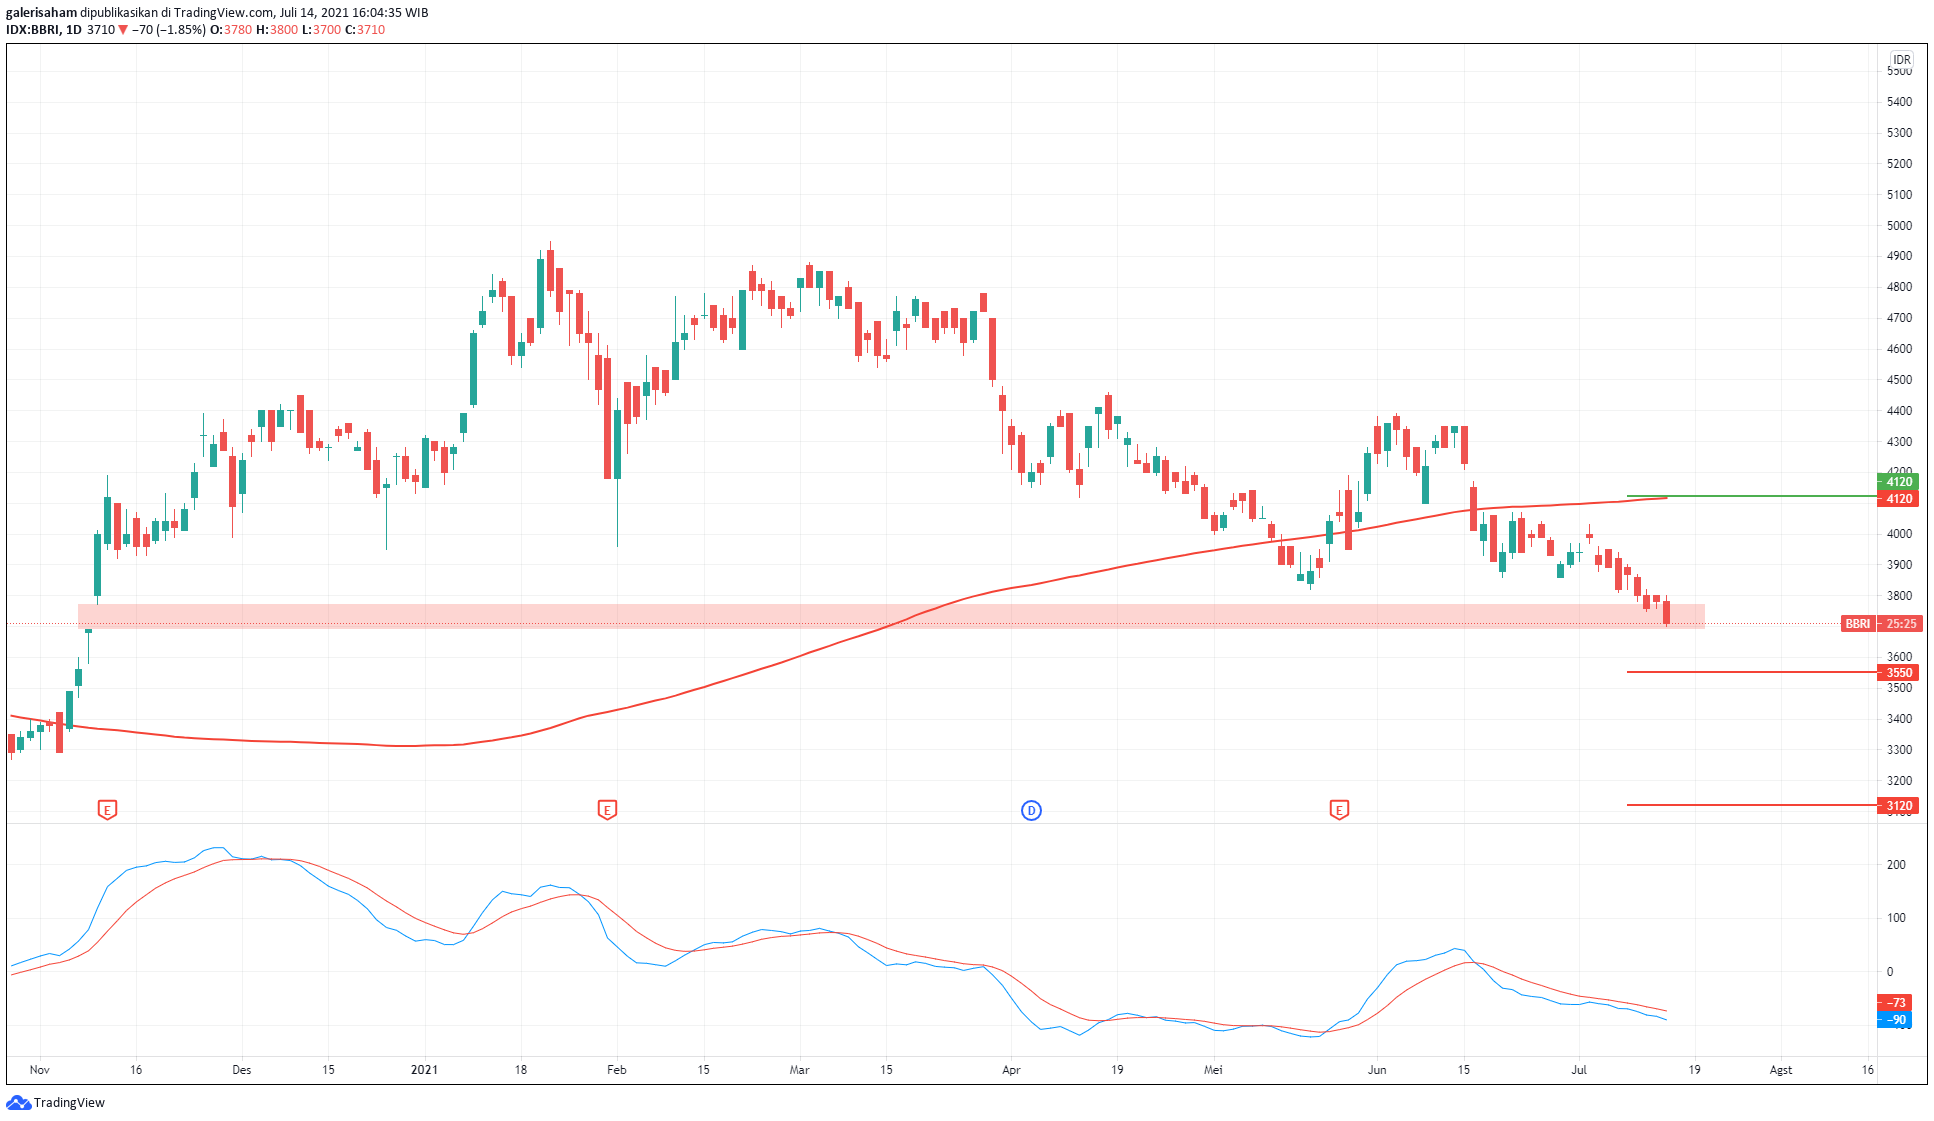Click the Nov label on time axis
The width and height of the screenshot is (1934, 1121).
coord(40,1069)
